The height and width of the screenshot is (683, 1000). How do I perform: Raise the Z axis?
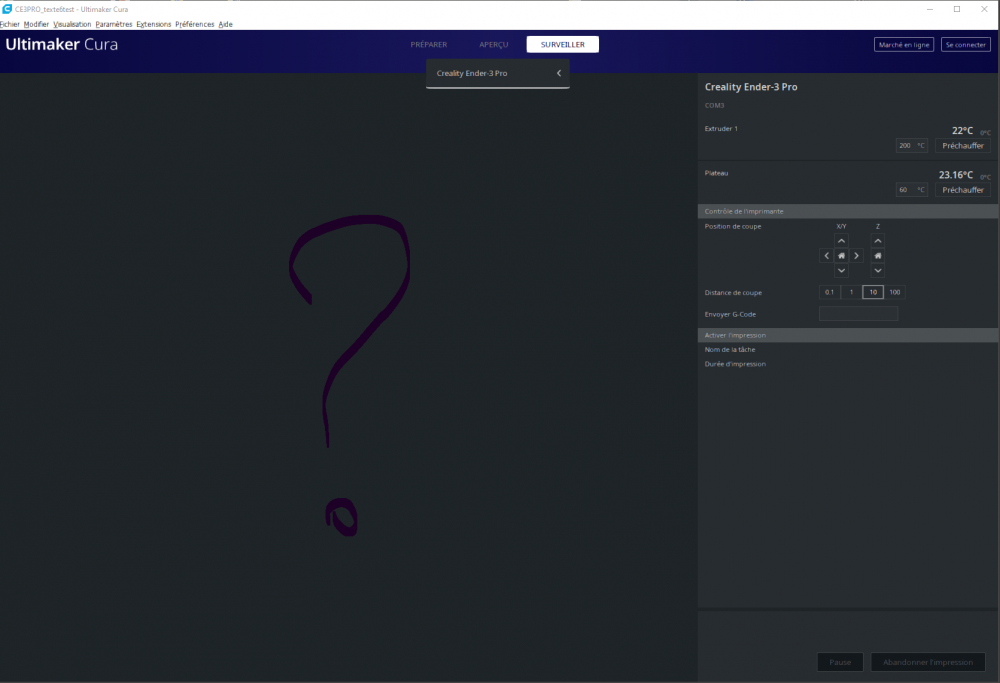[878, 241]
